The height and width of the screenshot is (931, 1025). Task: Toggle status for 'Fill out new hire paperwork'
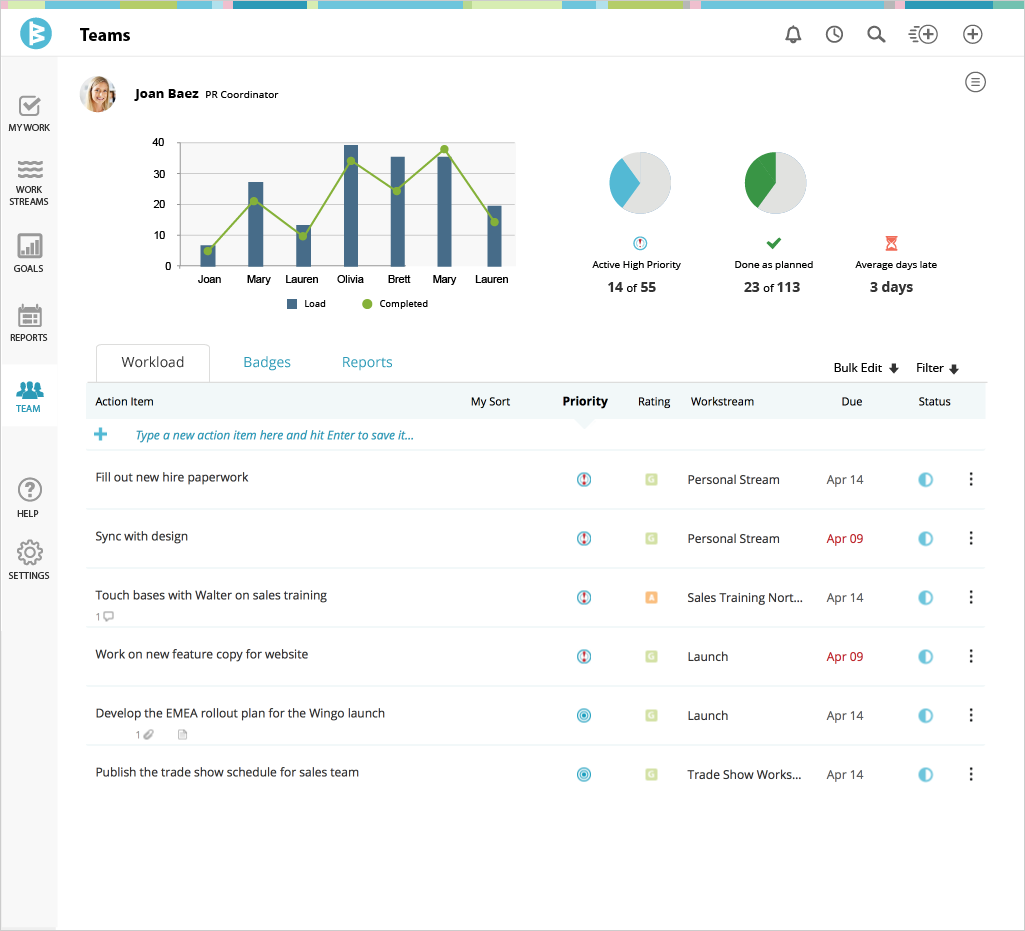click(x=925, y=479)
